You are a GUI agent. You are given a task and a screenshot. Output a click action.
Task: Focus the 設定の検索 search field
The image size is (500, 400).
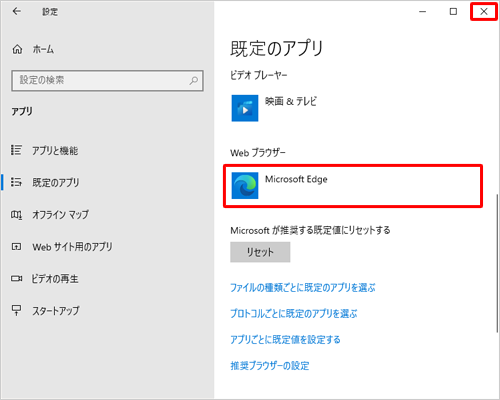point(107,80)
